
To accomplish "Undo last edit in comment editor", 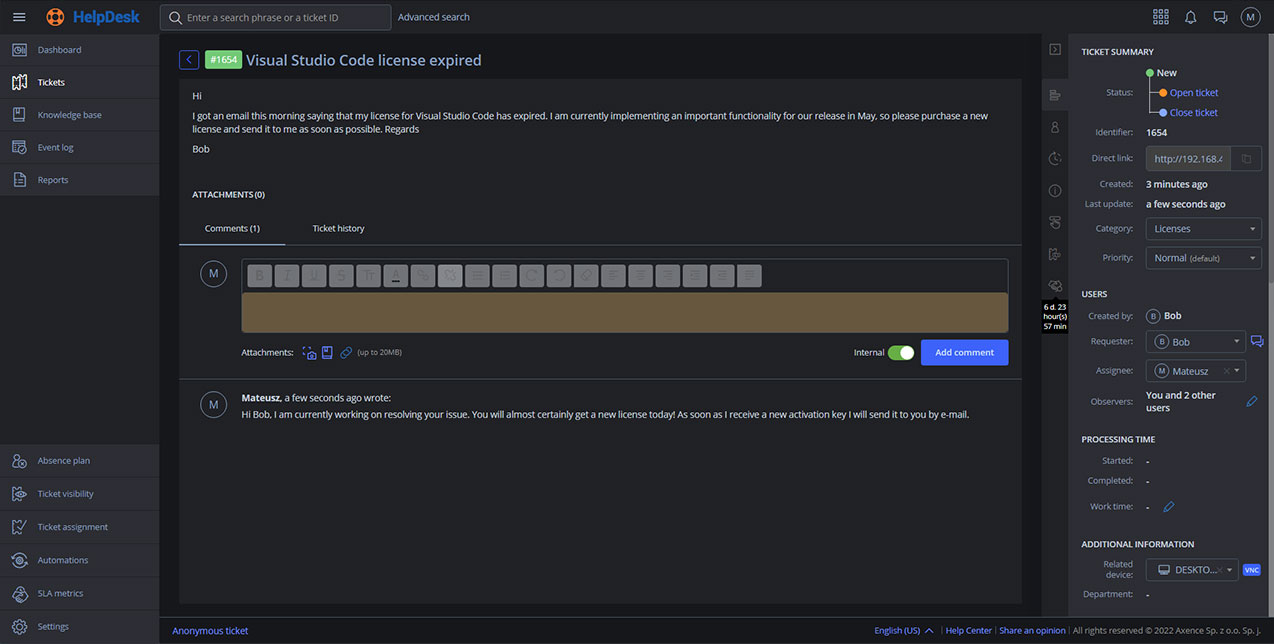I will point(559,276).
